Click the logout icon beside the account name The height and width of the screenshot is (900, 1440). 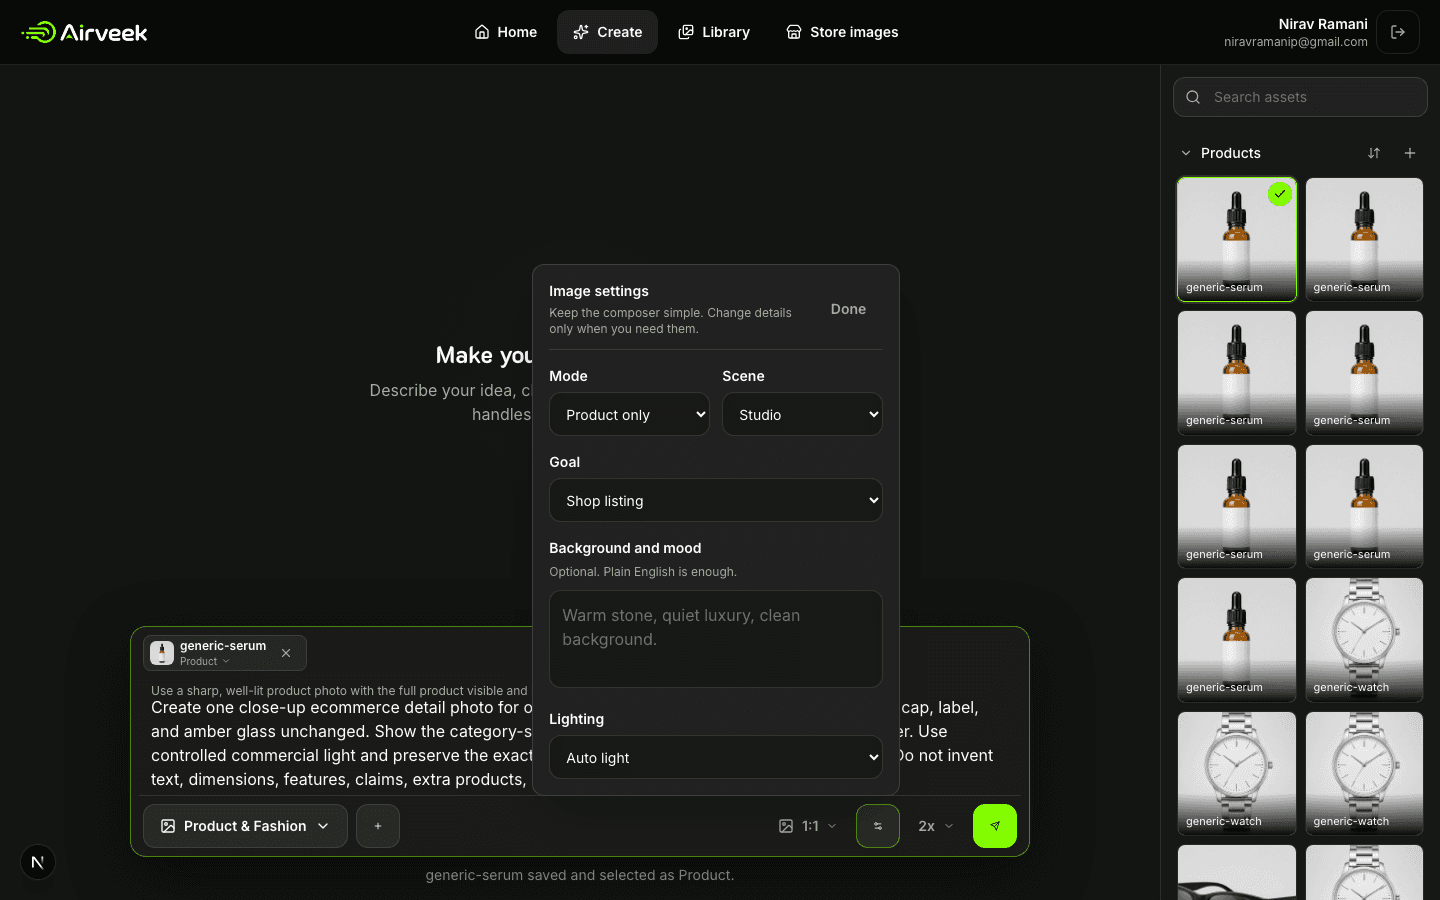1398,32
